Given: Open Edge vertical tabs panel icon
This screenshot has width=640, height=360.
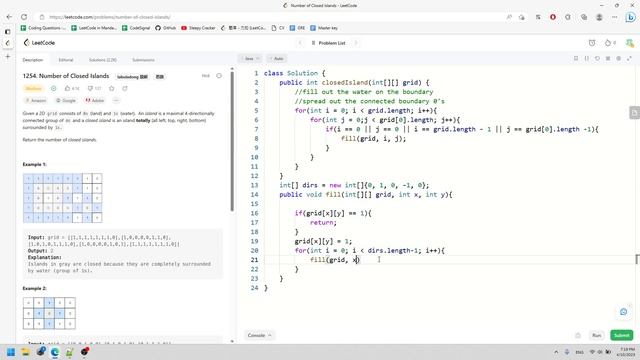Looking at the screenshot, I should click(7, 31).
